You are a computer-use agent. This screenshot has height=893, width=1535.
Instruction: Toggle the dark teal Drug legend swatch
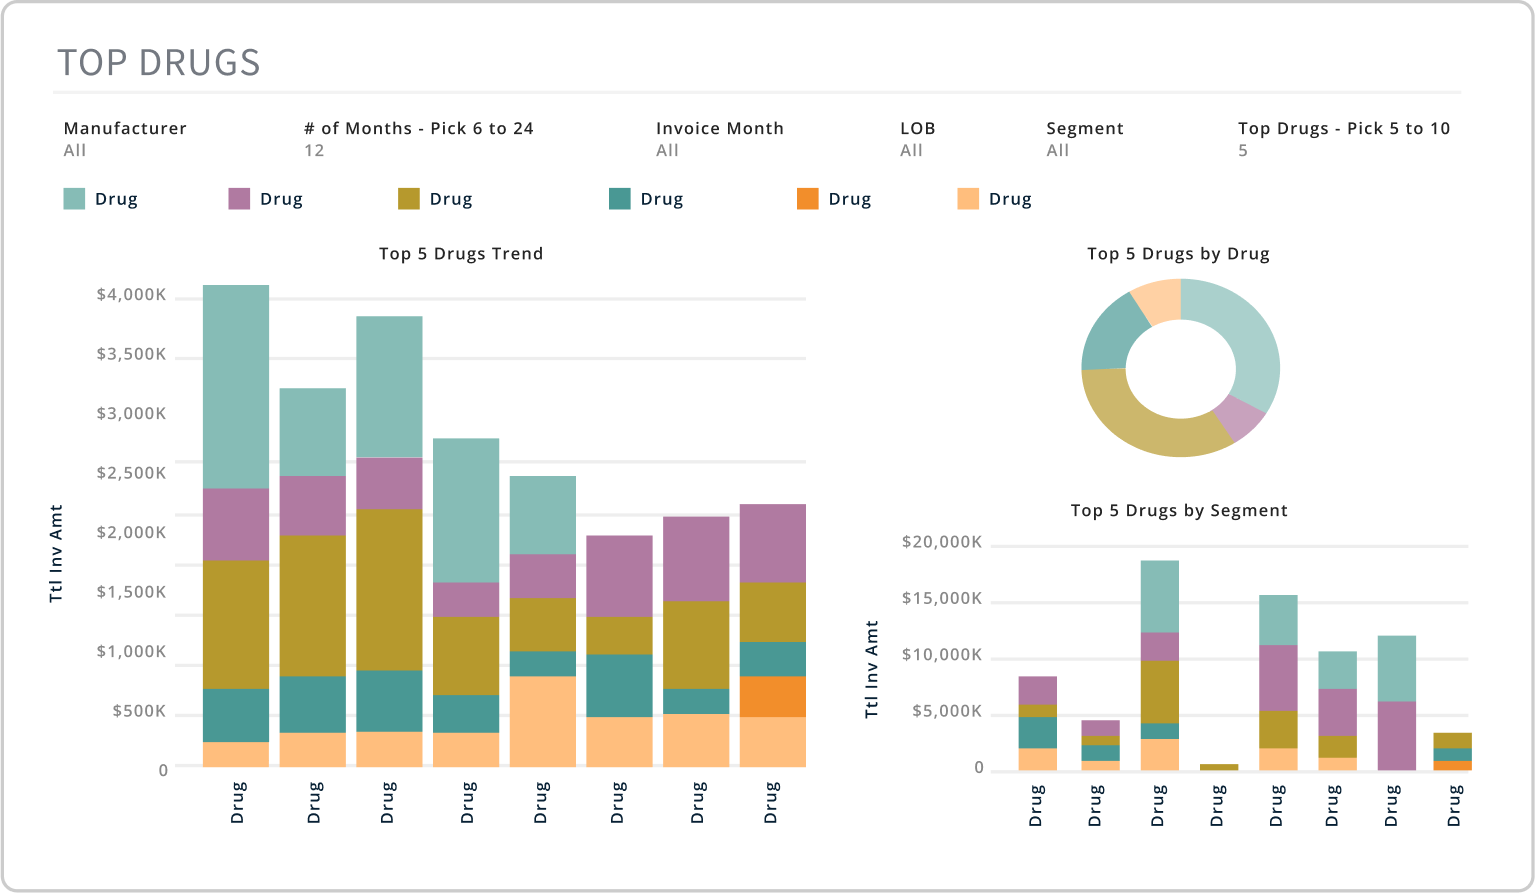[620, 199]
